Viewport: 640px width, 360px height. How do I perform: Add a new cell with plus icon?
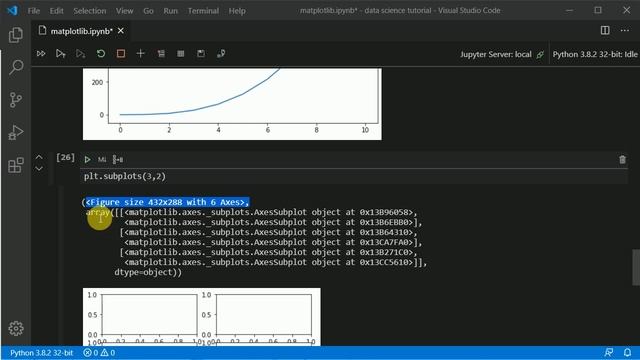tap(140, 53)
